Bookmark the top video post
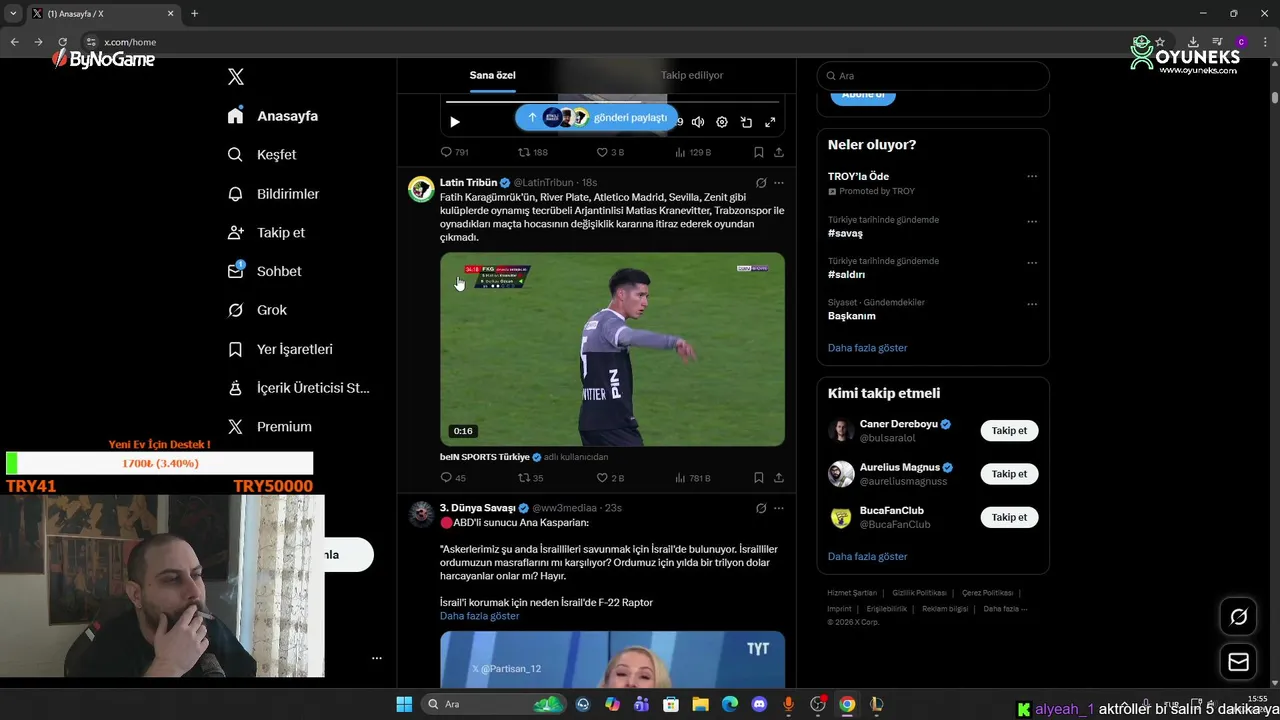1280x720 pixels. pos(759,152)
